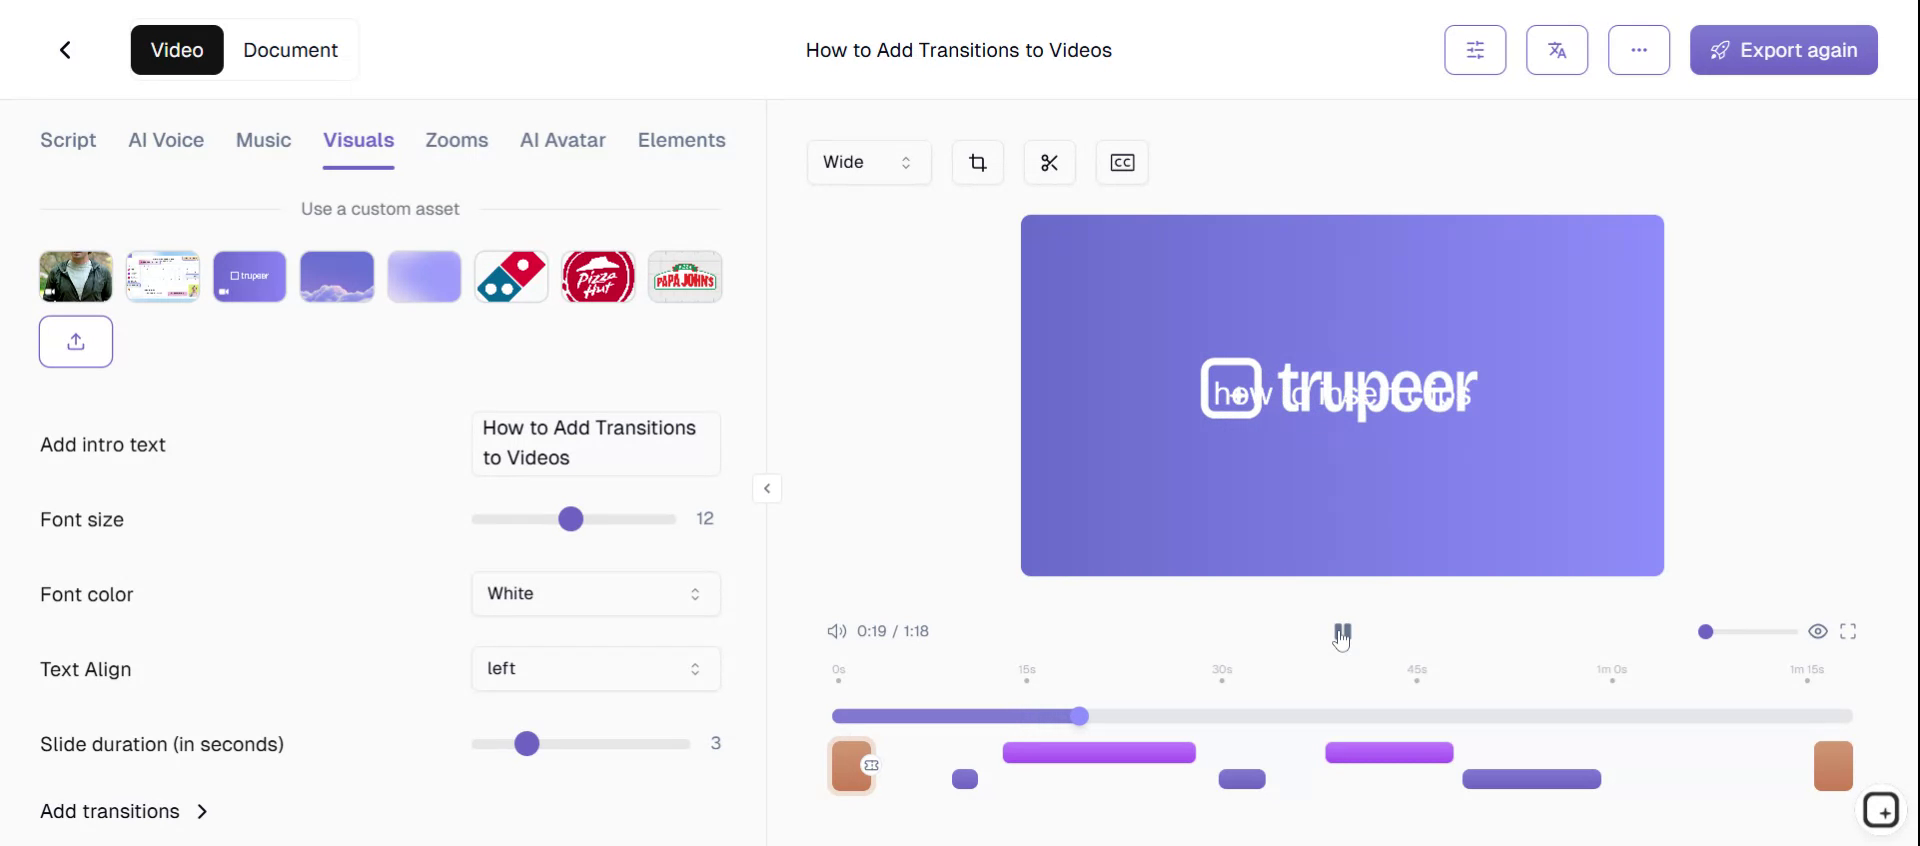Select the person photo asset thumbnail
This screenshot has height=846, width=1920.
tap(76, 277)
